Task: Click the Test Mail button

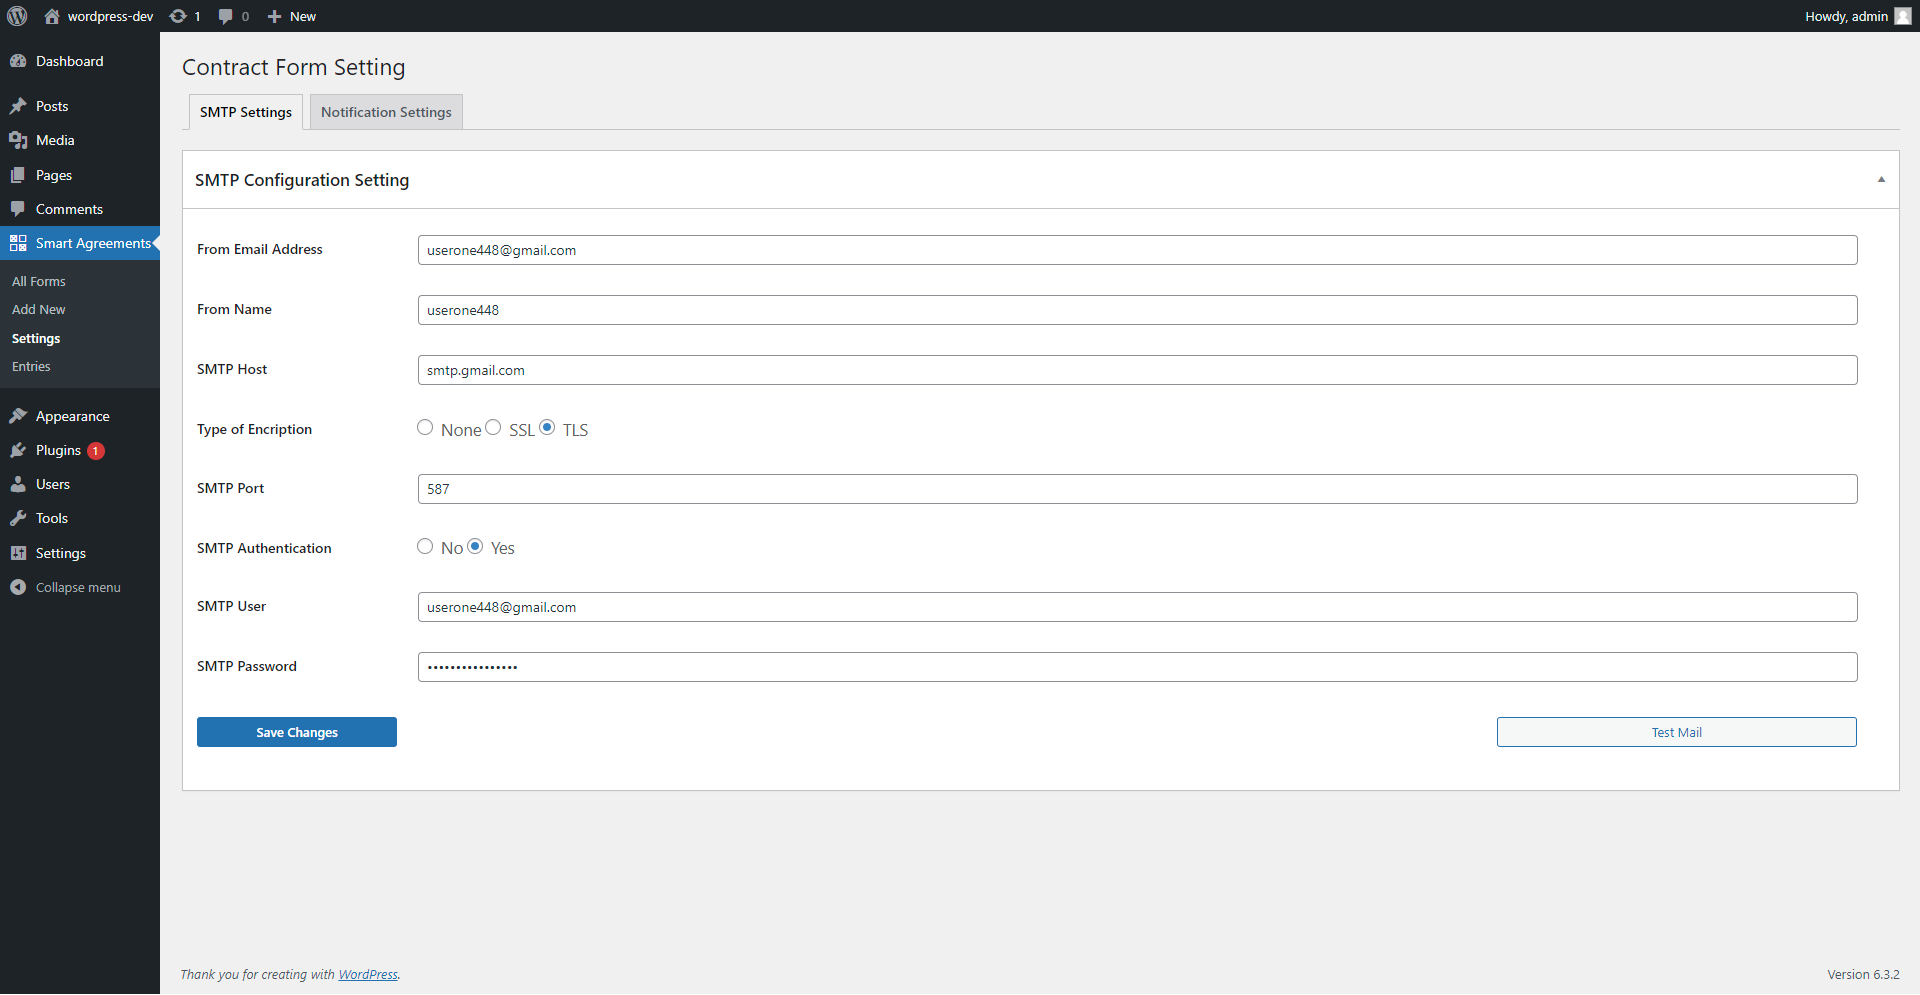Action: click(1677, 732)
